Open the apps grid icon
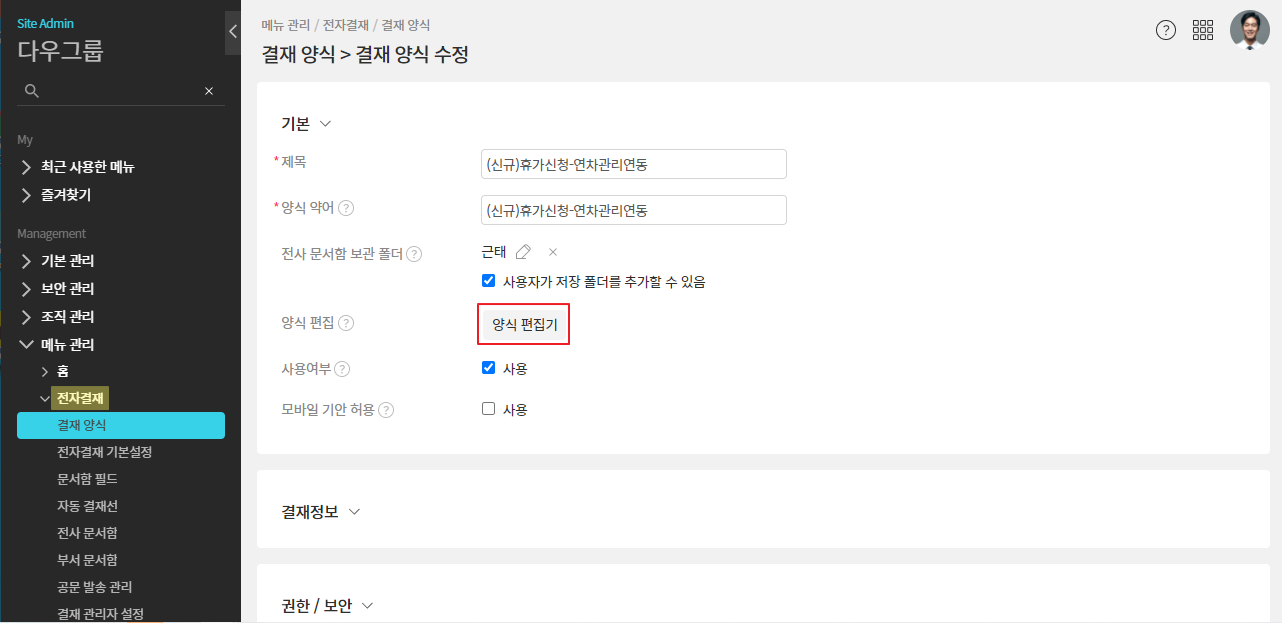 click(x=1203, y=30)
